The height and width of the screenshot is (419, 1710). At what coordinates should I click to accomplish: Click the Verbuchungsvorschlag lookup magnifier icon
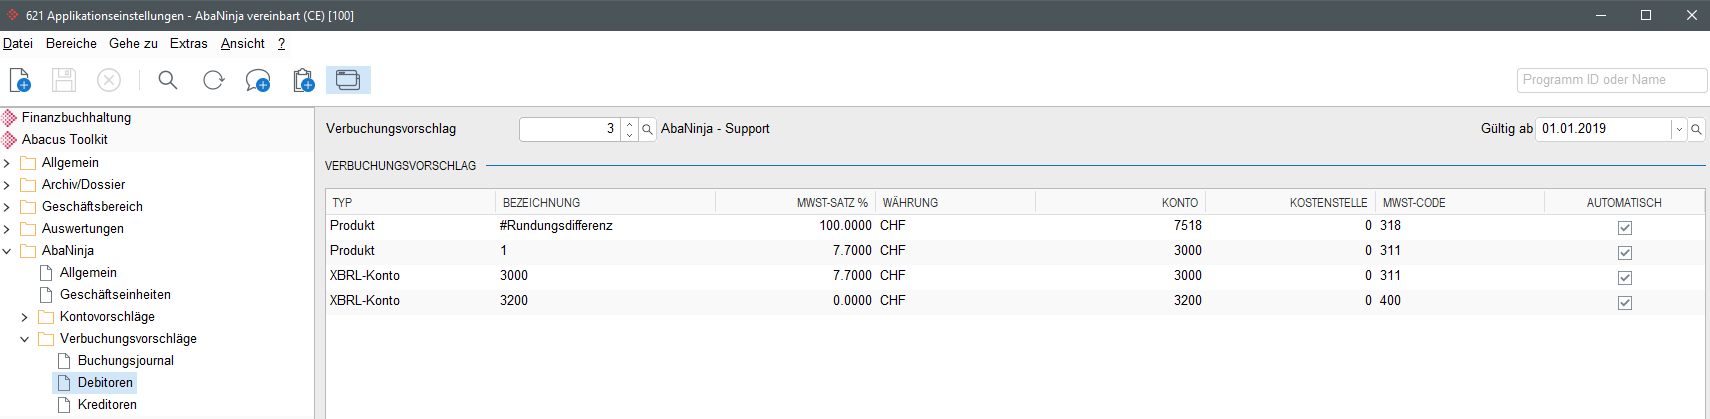pos(647,129)
